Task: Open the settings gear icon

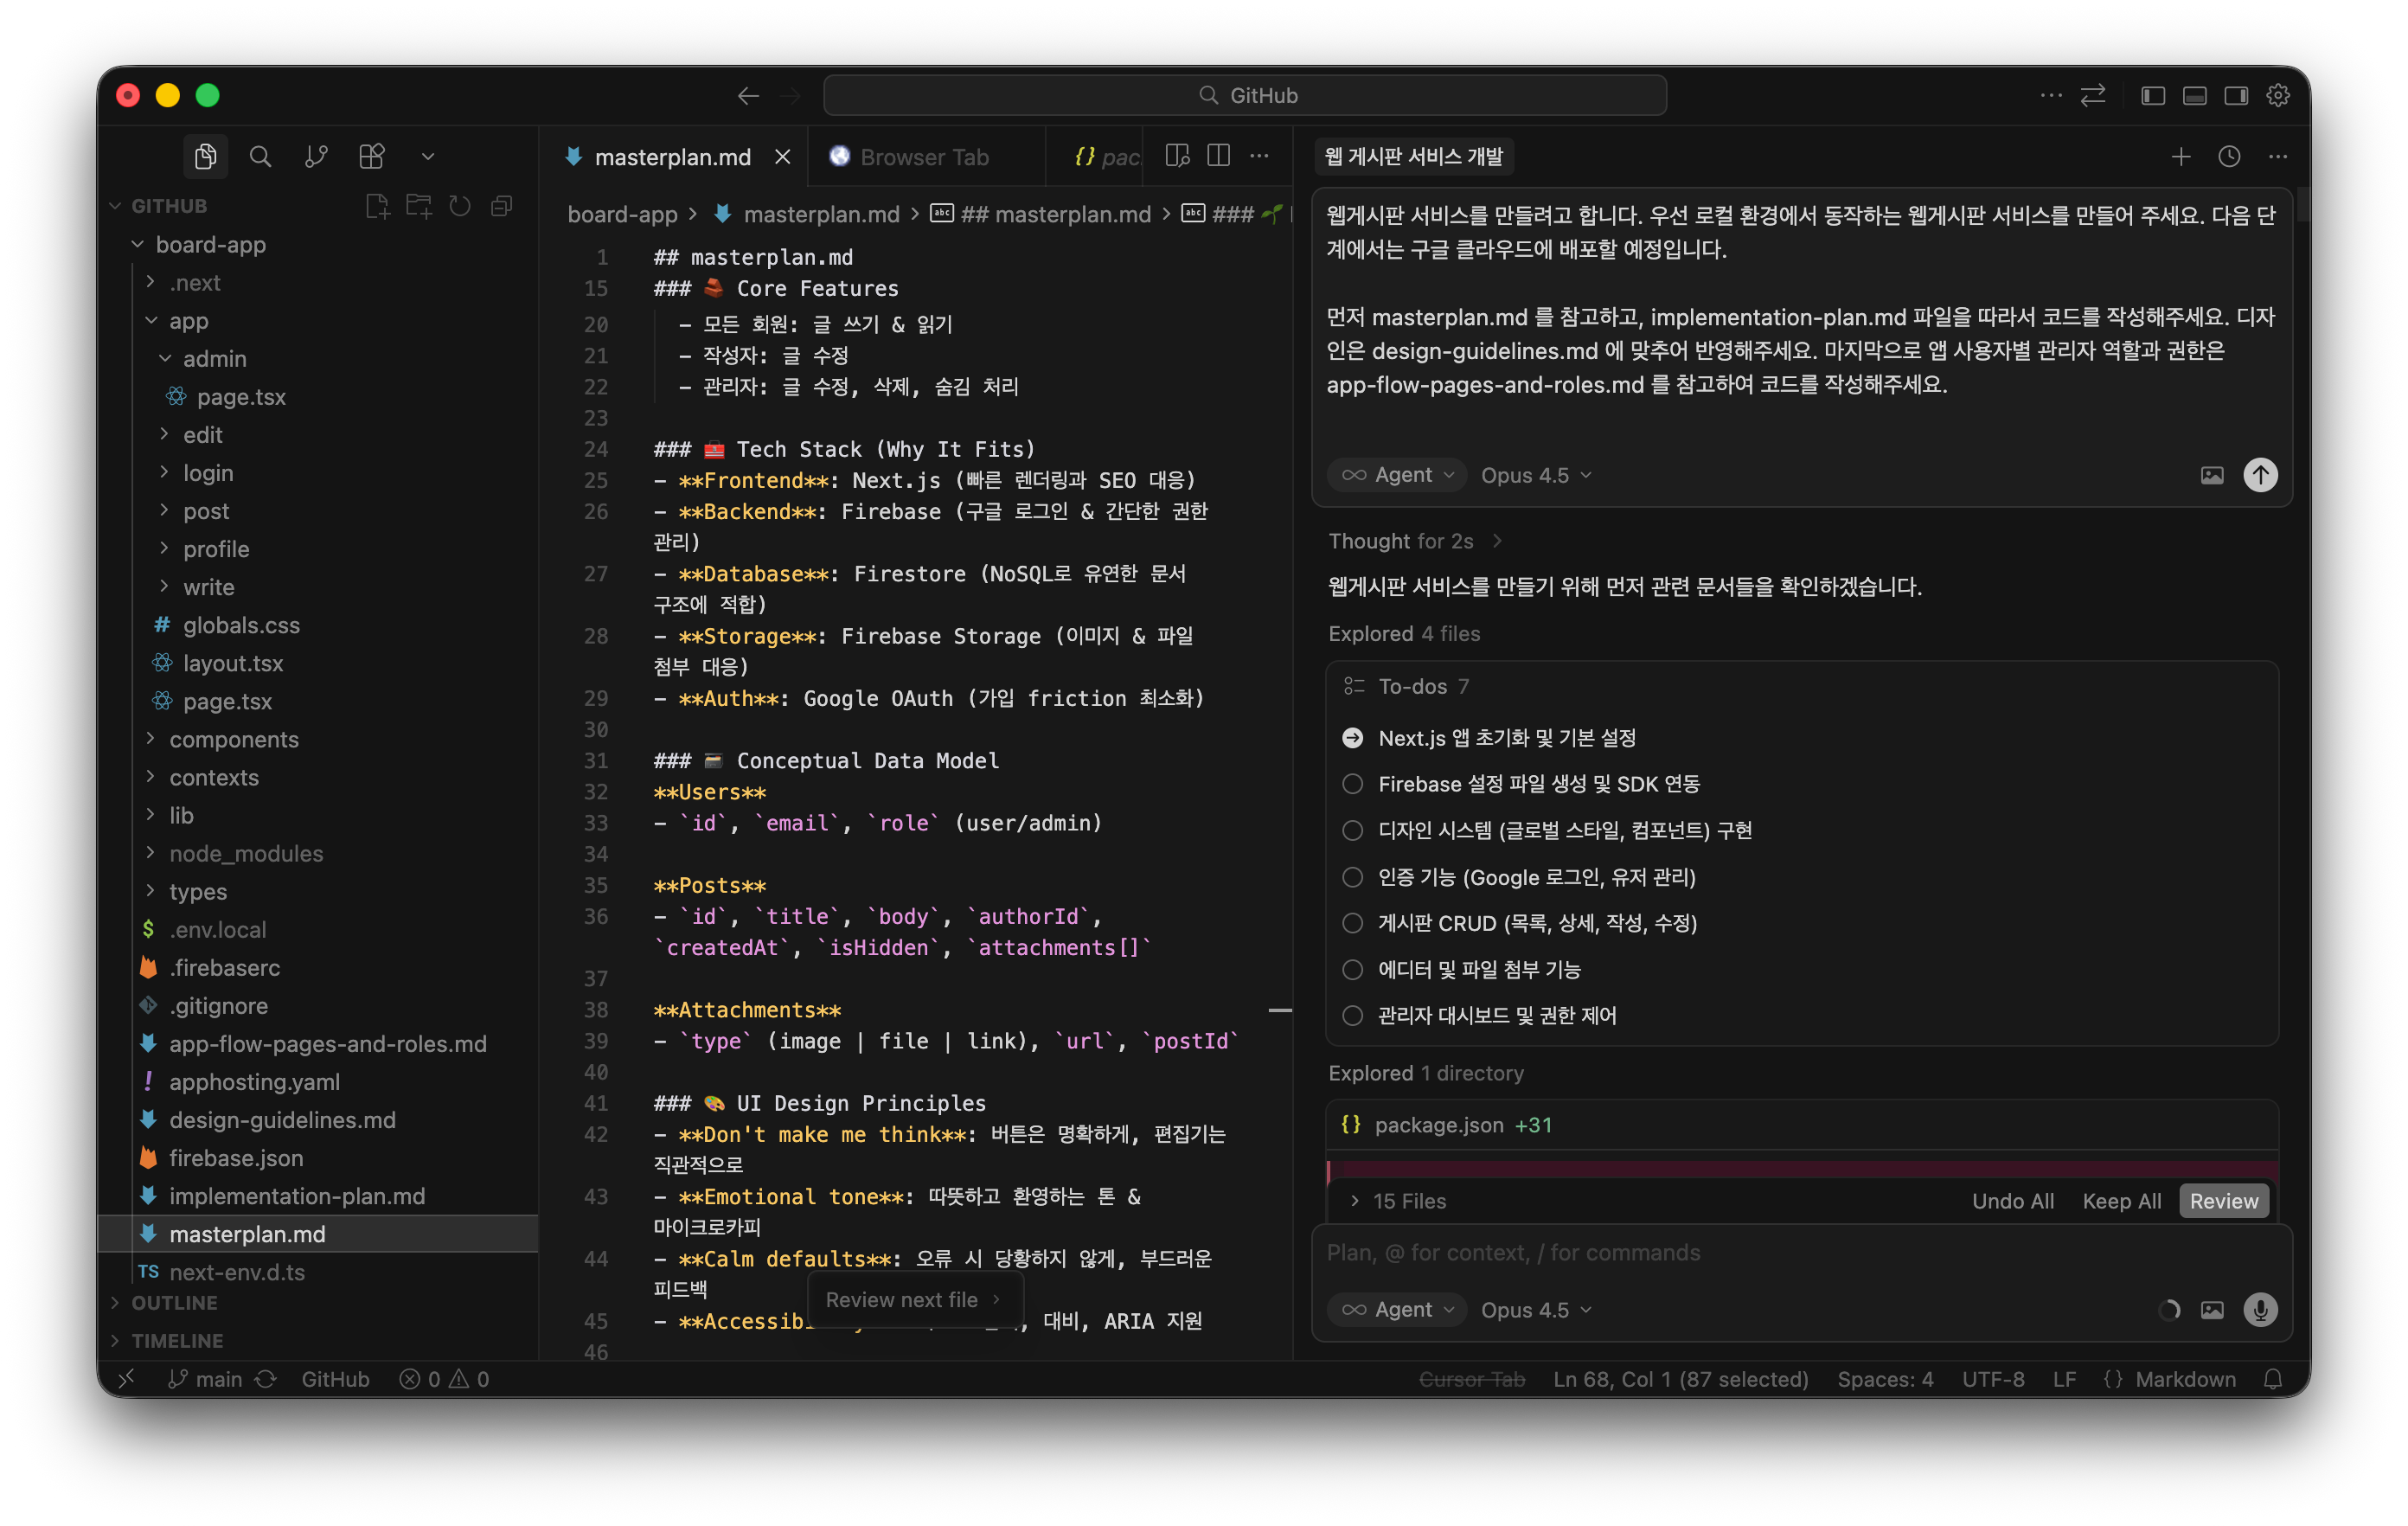Action: pyautogui.click(x=2278, y=96)
